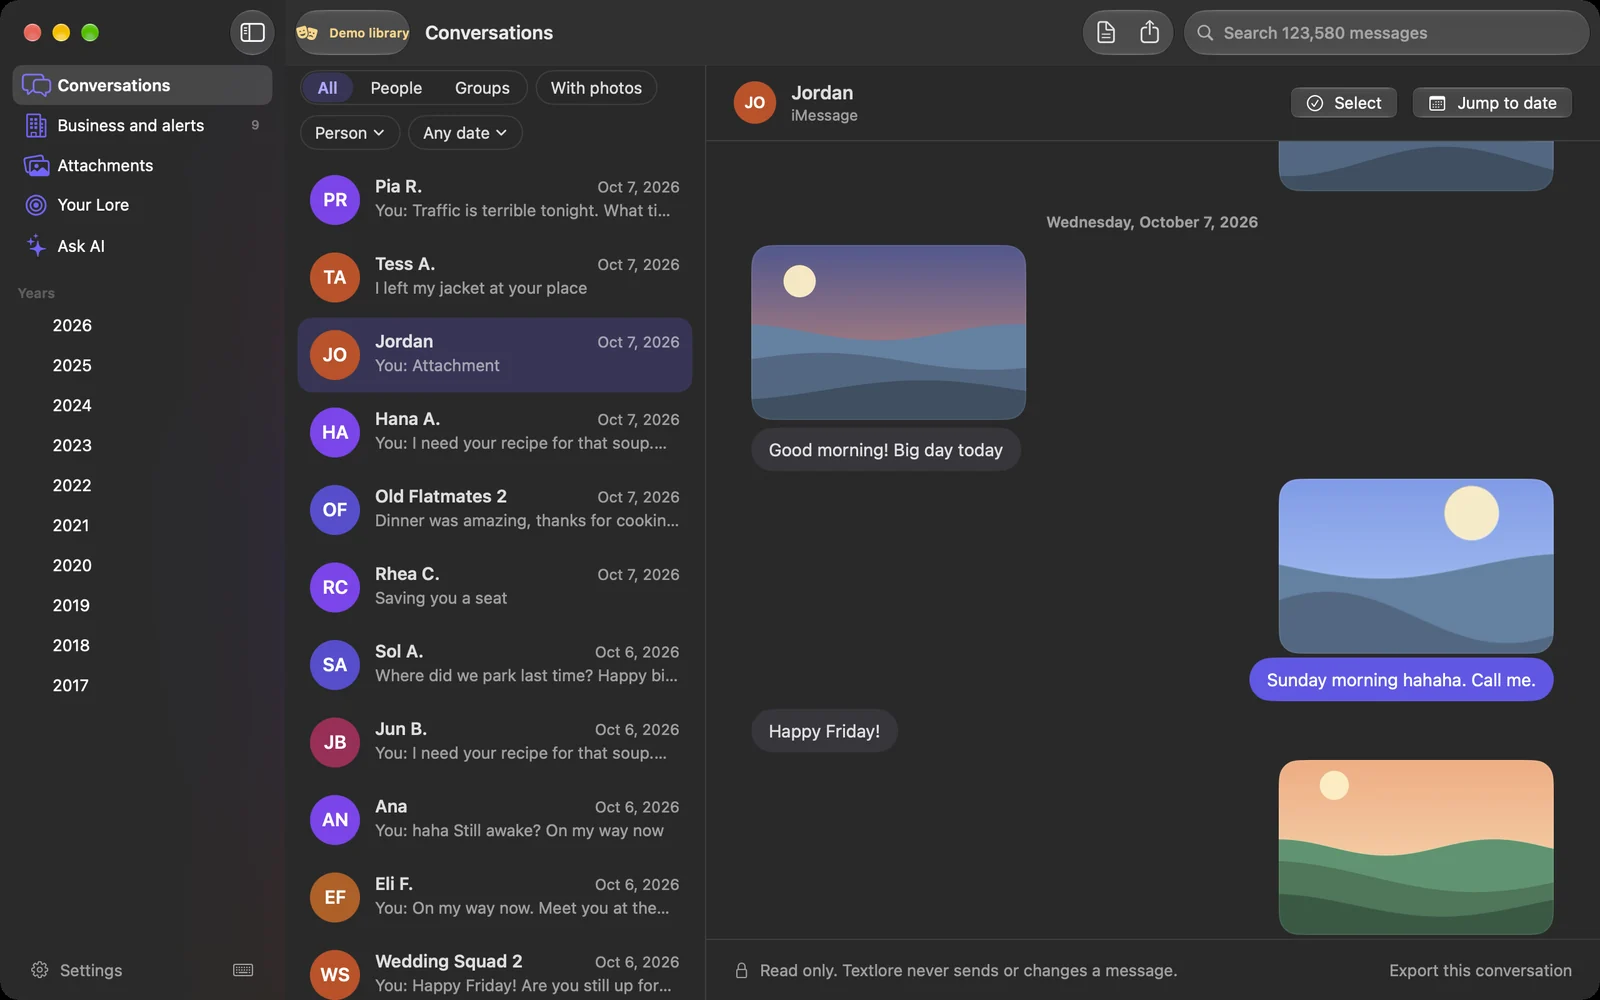Click the Attachments photo icon

pyautogui.click(x=36, y=165)
